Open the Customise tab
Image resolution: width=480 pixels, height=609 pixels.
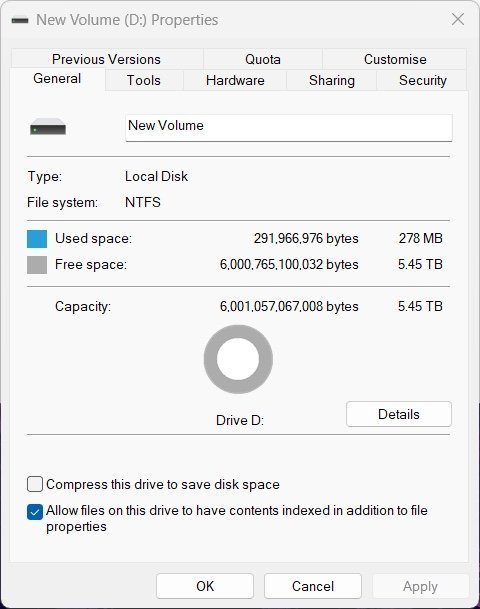pyautogui.click(x=395, y=59)
